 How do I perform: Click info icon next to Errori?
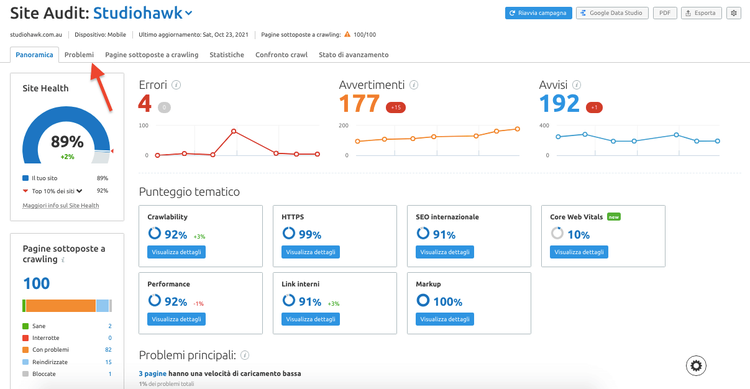176,85
